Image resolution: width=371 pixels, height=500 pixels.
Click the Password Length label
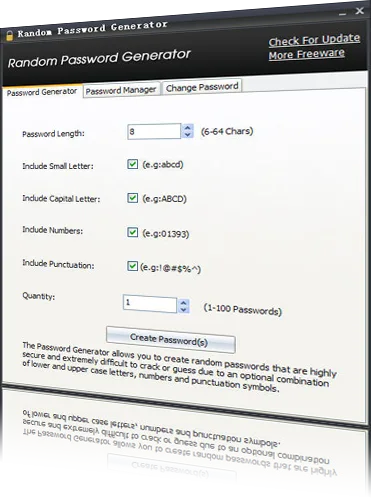point(53,134)
